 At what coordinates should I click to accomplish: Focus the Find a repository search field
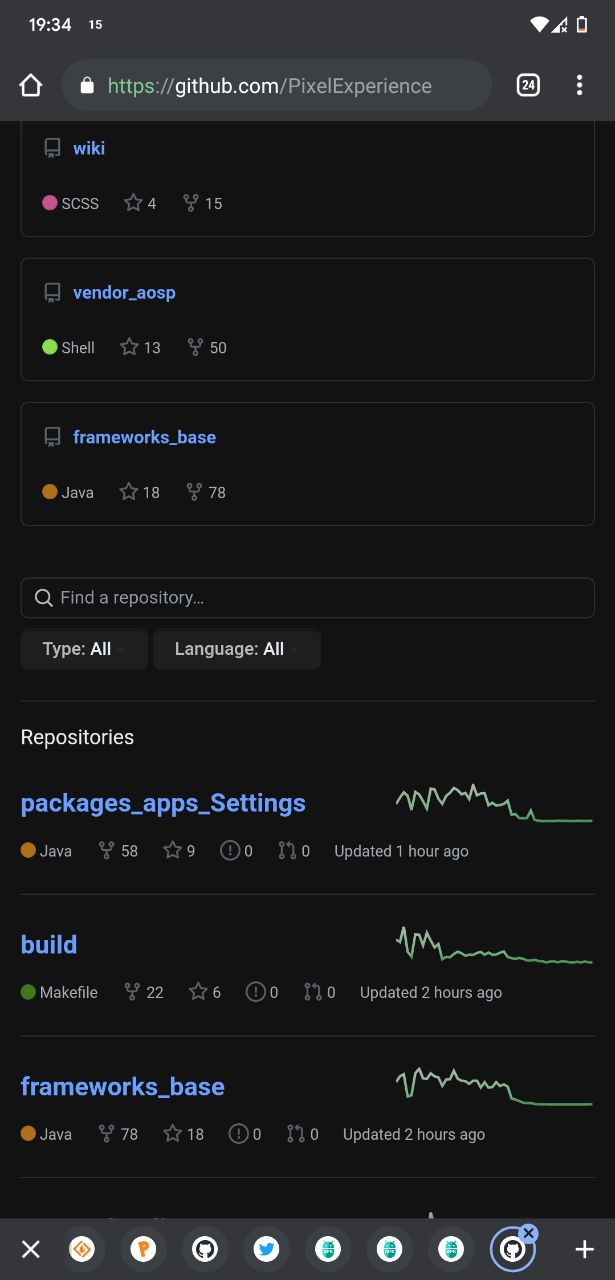(x=308, y=598)
